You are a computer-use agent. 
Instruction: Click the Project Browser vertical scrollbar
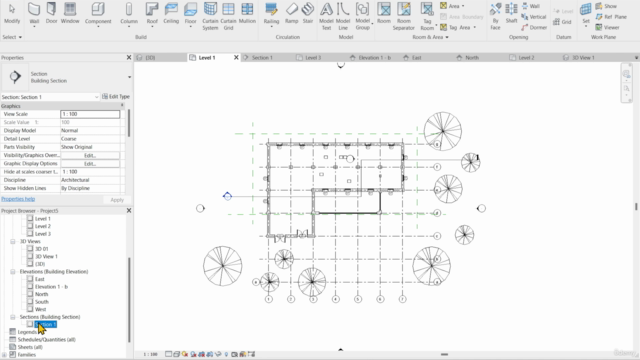click(x=129, y=299)
